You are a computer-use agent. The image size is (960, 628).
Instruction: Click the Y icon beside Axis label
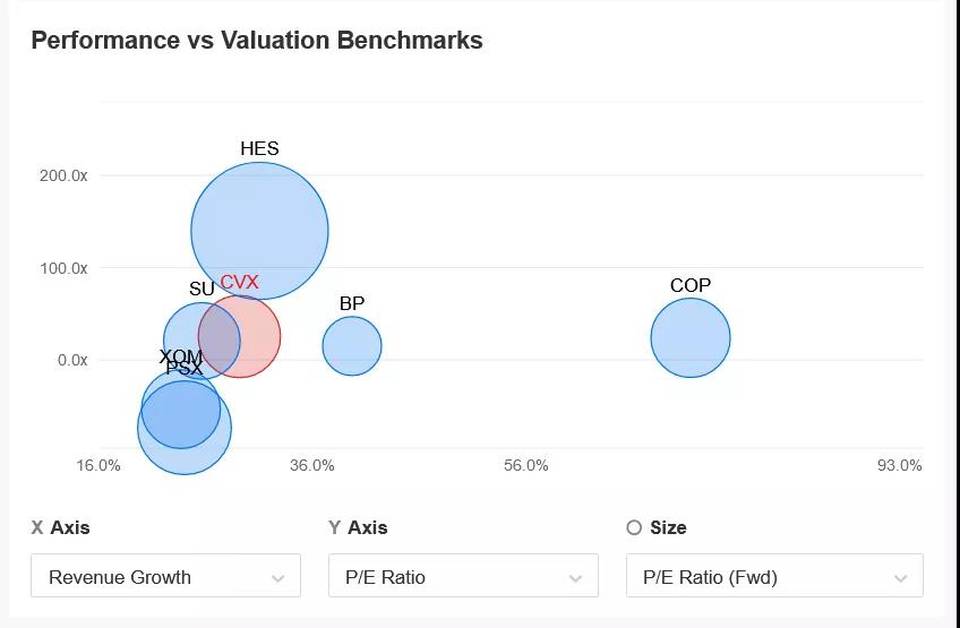[334, 528]
